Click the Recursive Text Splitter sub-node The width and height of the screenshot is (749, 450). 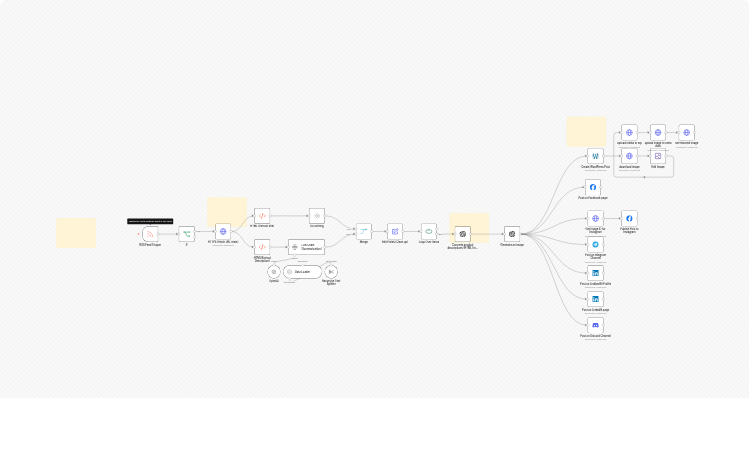pos(331,271)
